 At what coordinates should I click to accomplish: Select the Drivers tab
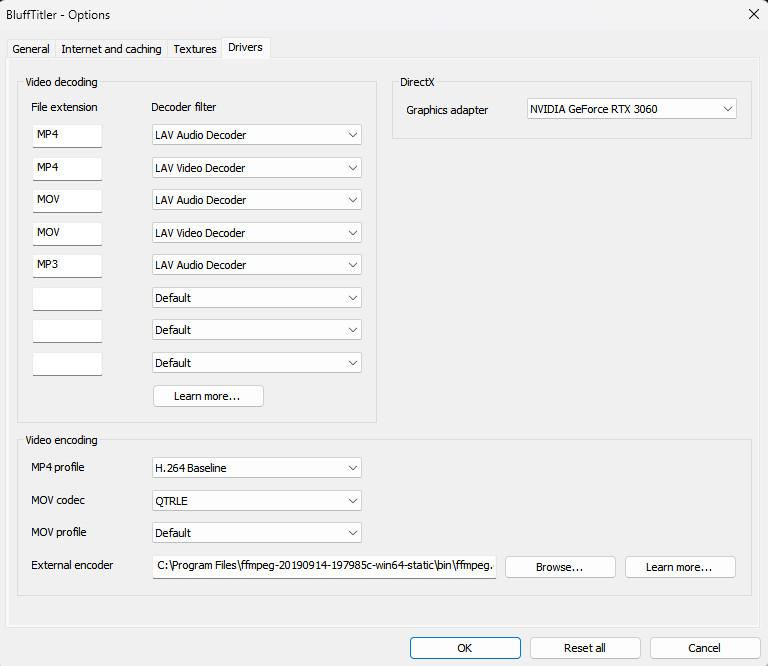[x=245, y=48]
